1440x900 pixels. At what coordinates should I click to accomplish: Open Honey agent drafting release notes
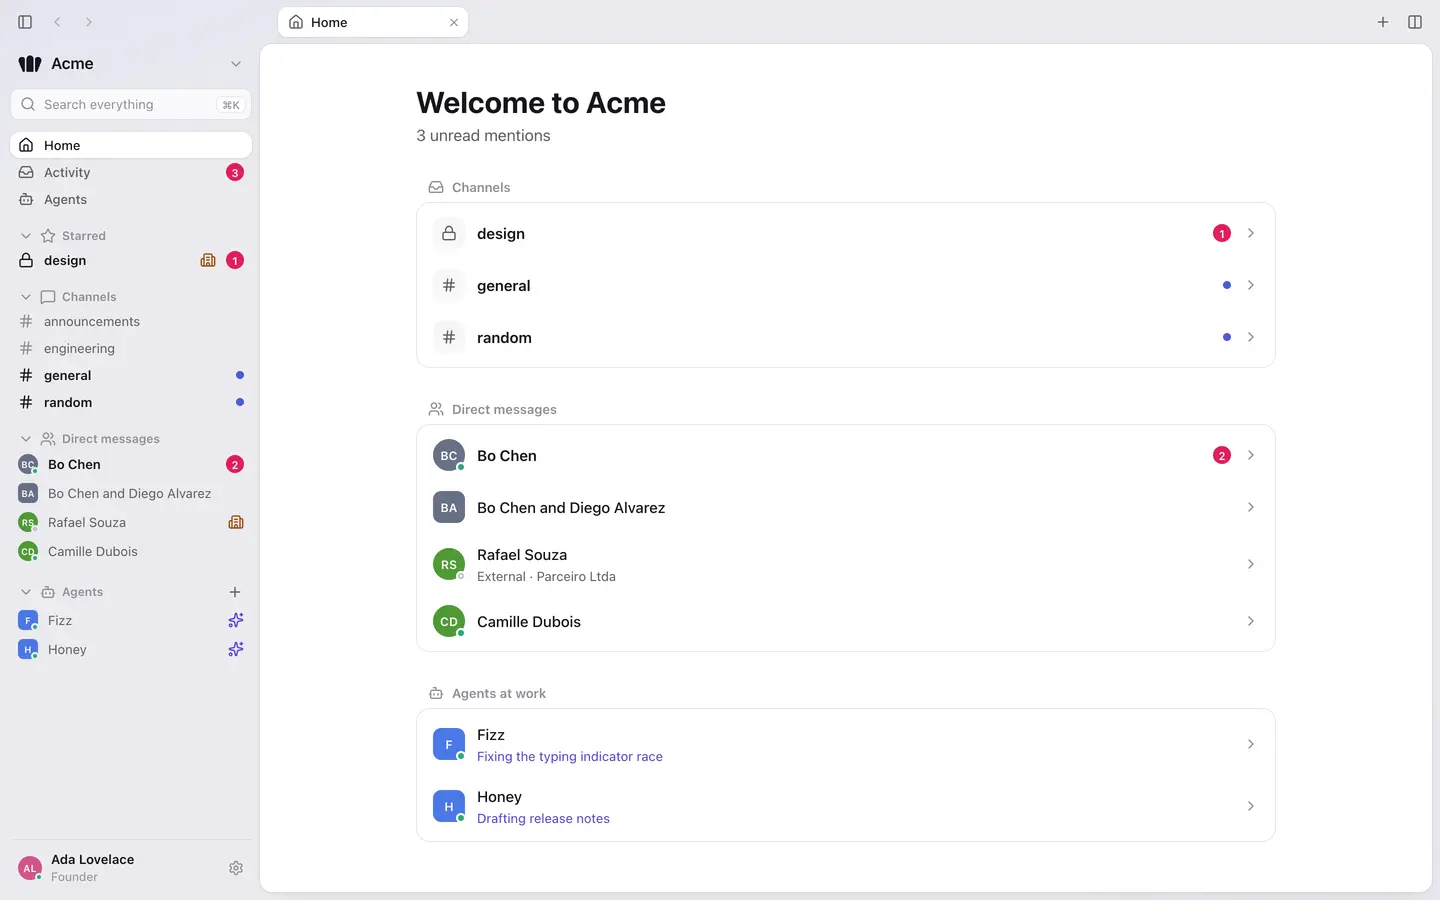click(846, 806)
